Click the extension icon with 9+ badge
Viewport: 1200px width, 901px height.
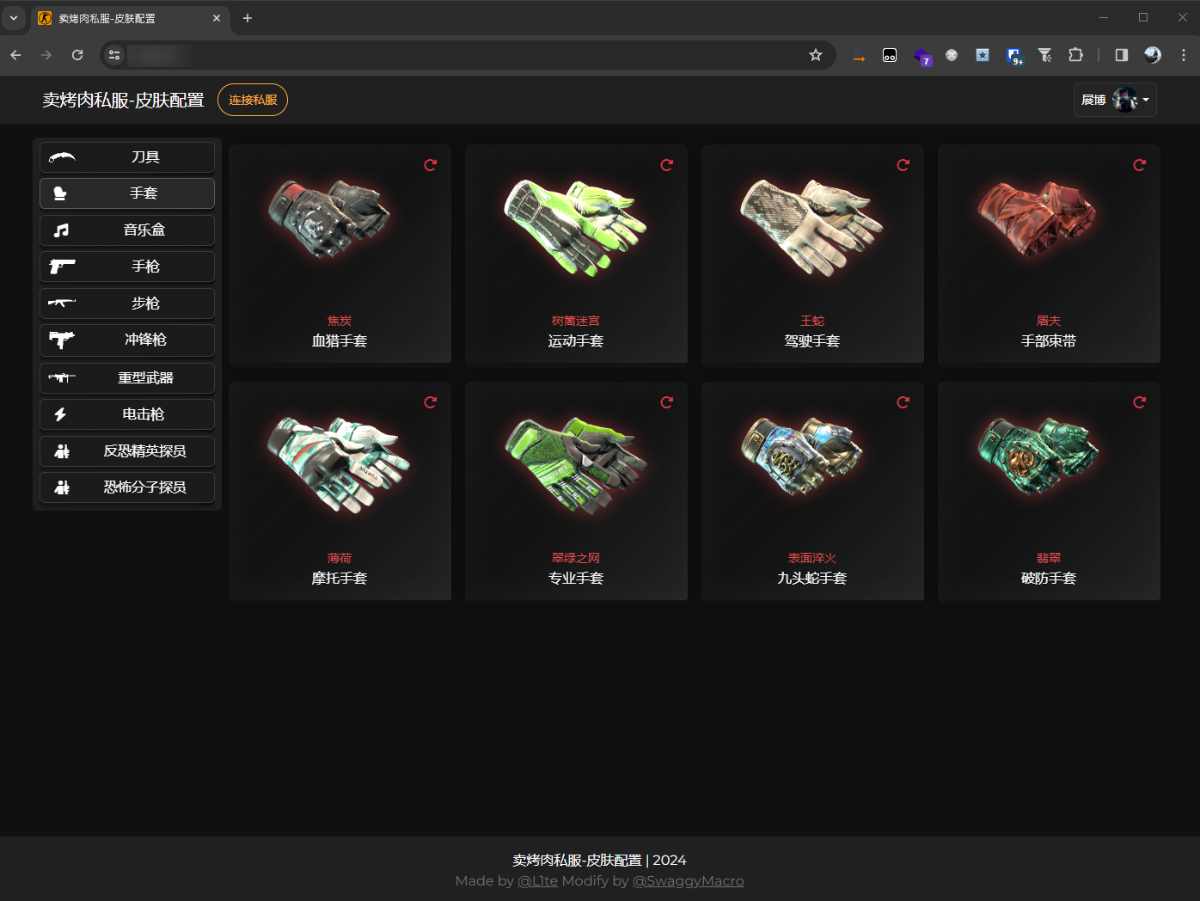1014,57
